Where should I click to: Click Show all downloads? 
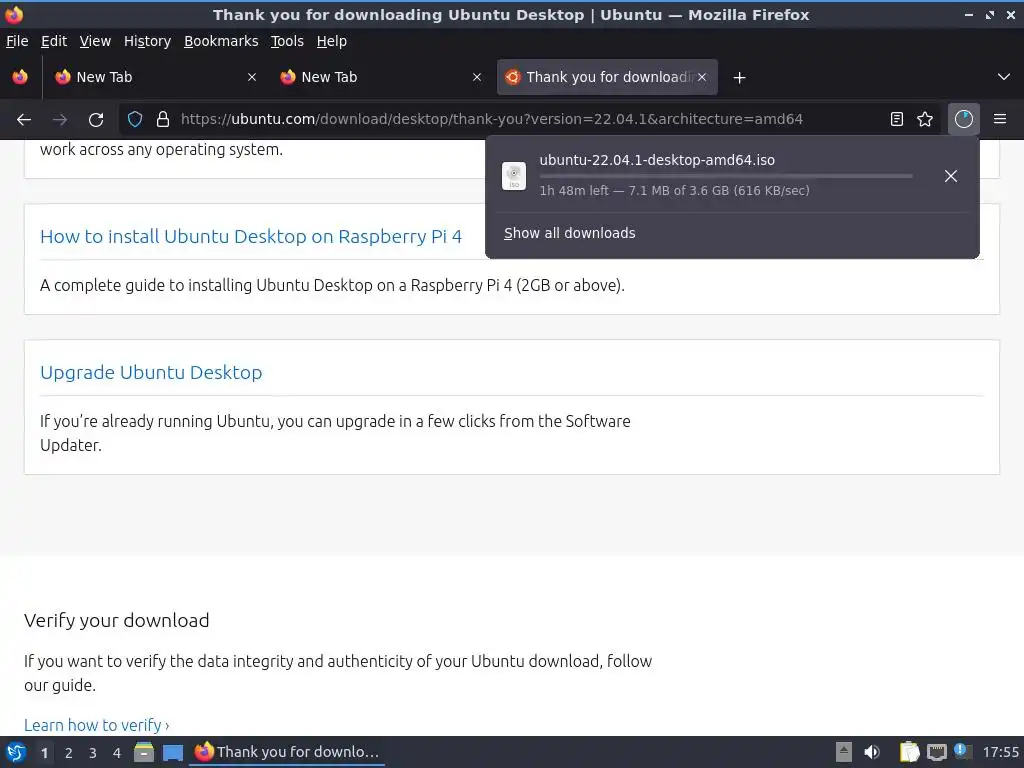[569, 233]
